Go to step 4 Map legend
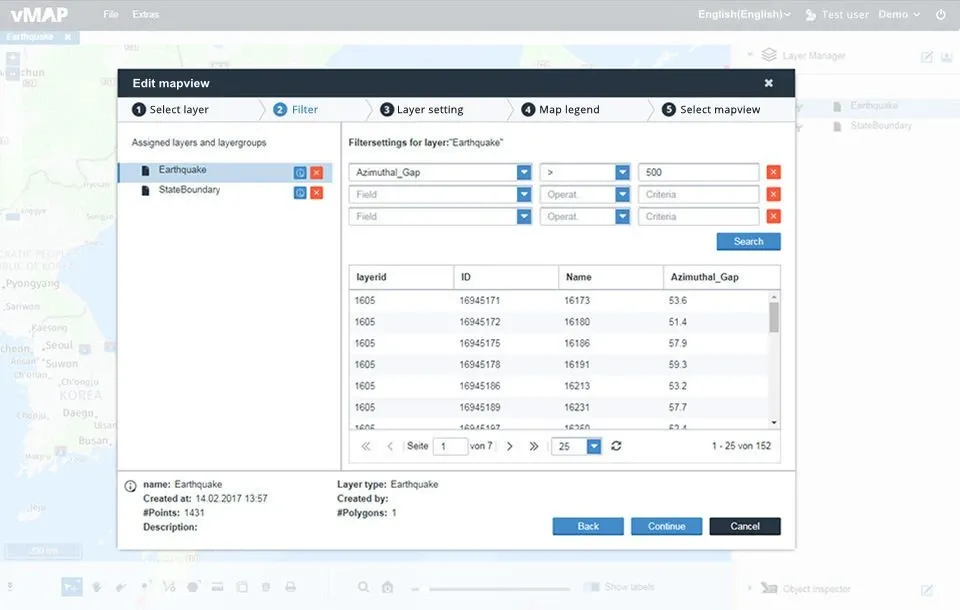Viewport: 960px width, 610px height. point(560,110)
